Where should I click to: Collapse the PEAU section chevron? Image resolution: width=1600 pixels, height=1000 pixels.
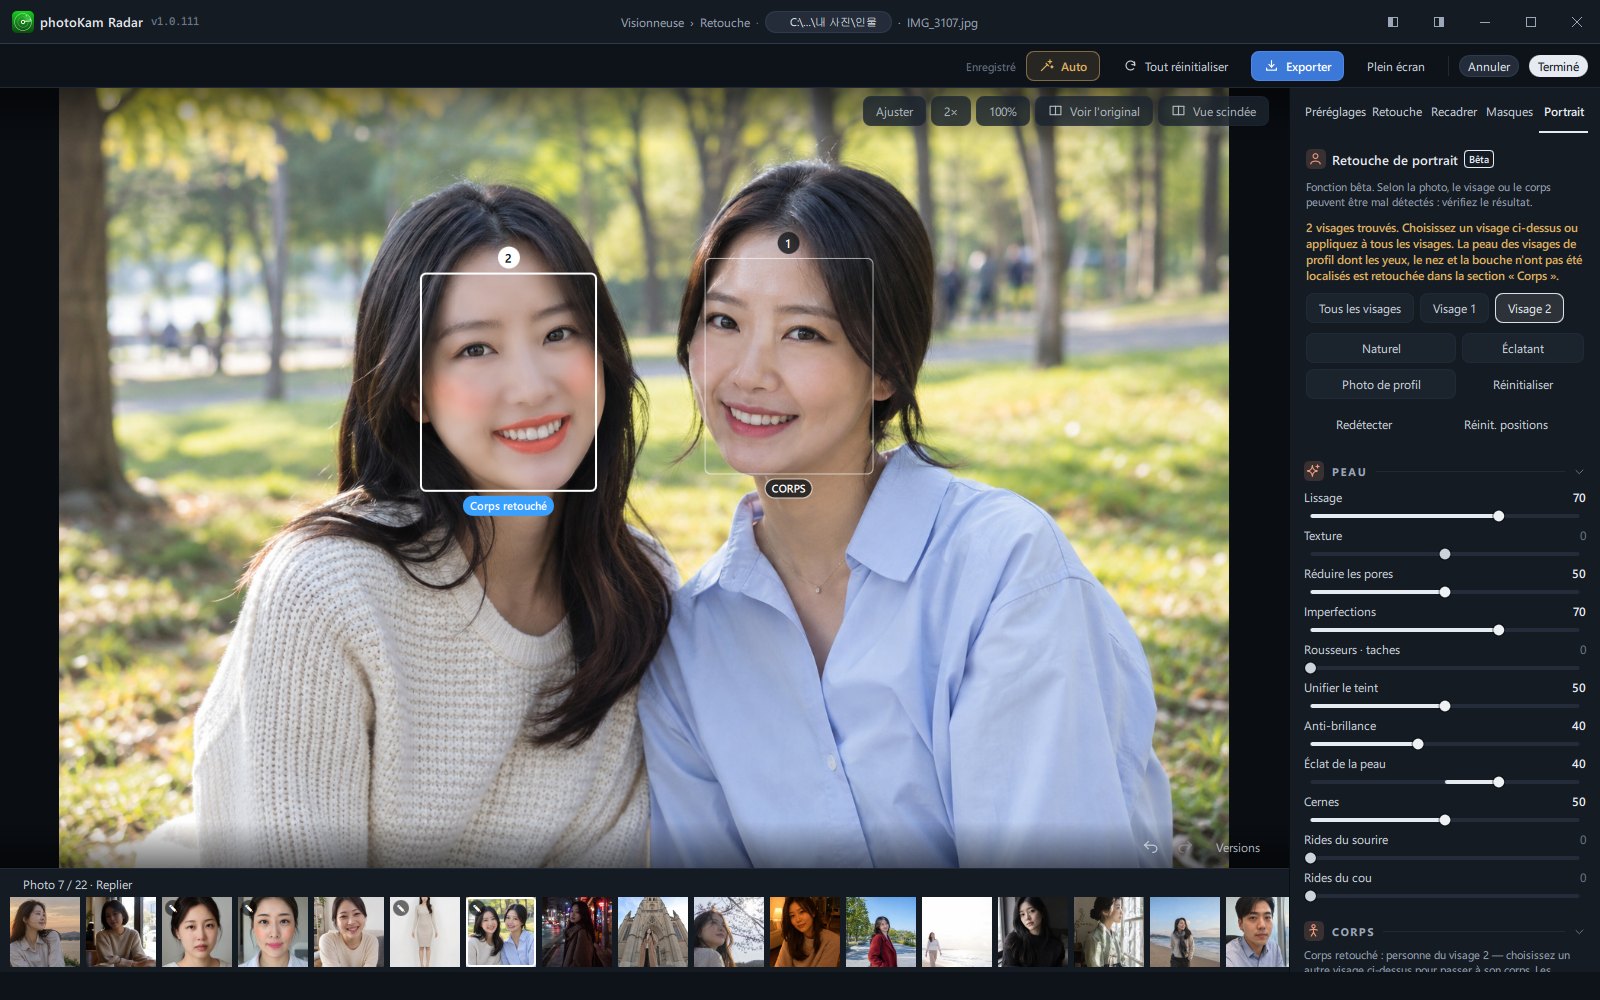coord(1579,471)
